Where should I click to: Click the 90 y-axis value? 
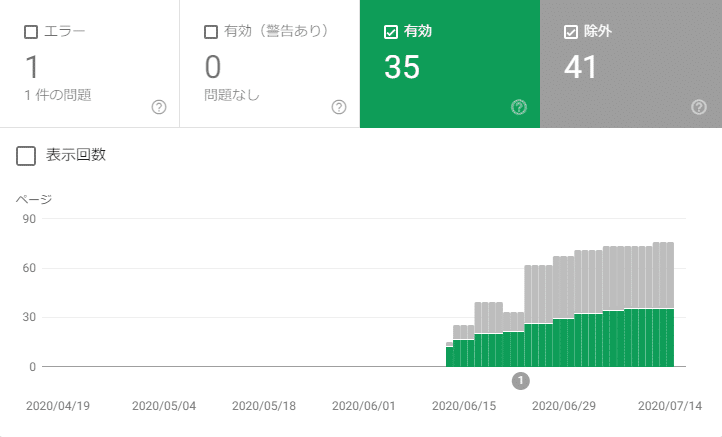29,219
